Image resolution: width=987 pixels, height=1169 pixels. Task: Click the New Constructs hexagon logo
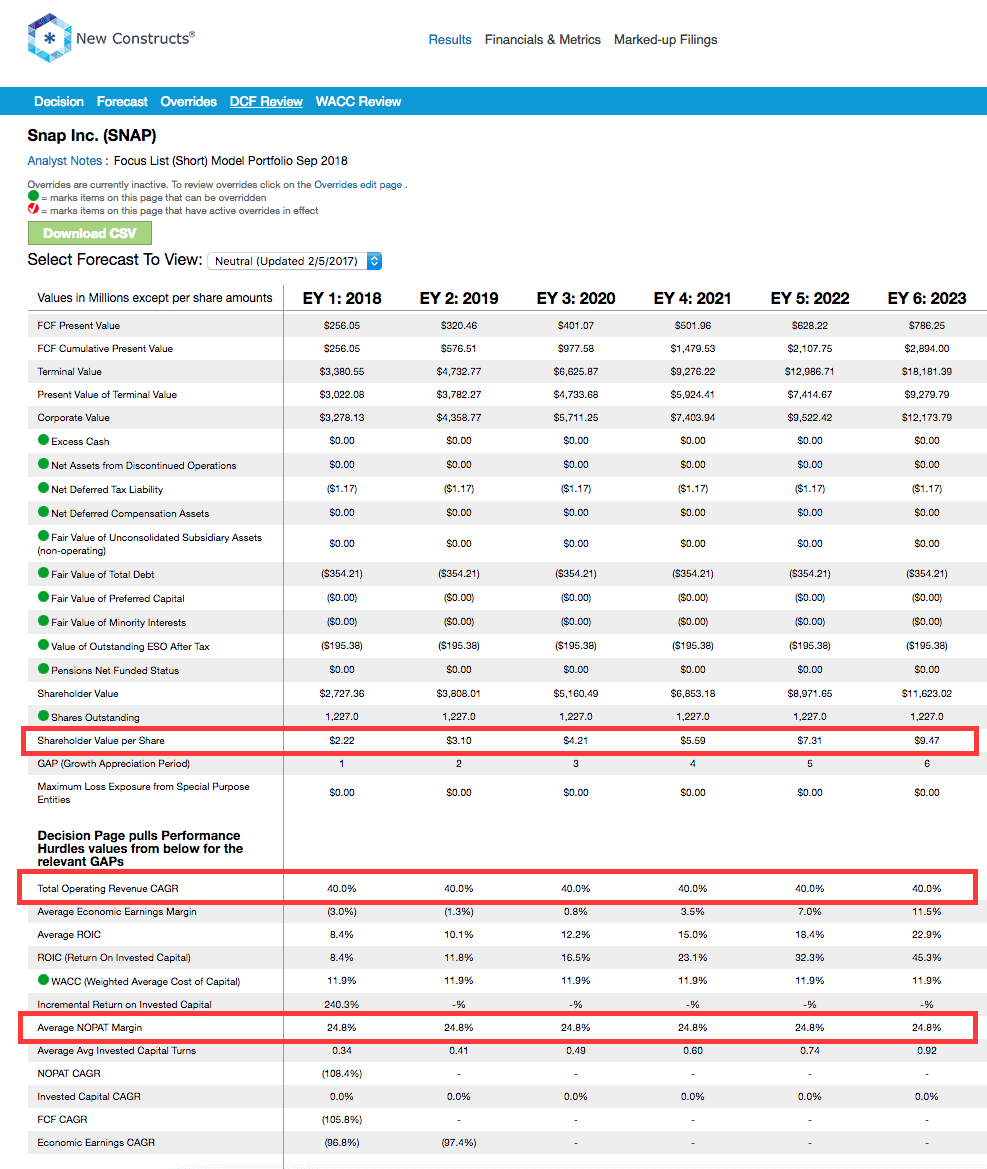pos(49,38)
